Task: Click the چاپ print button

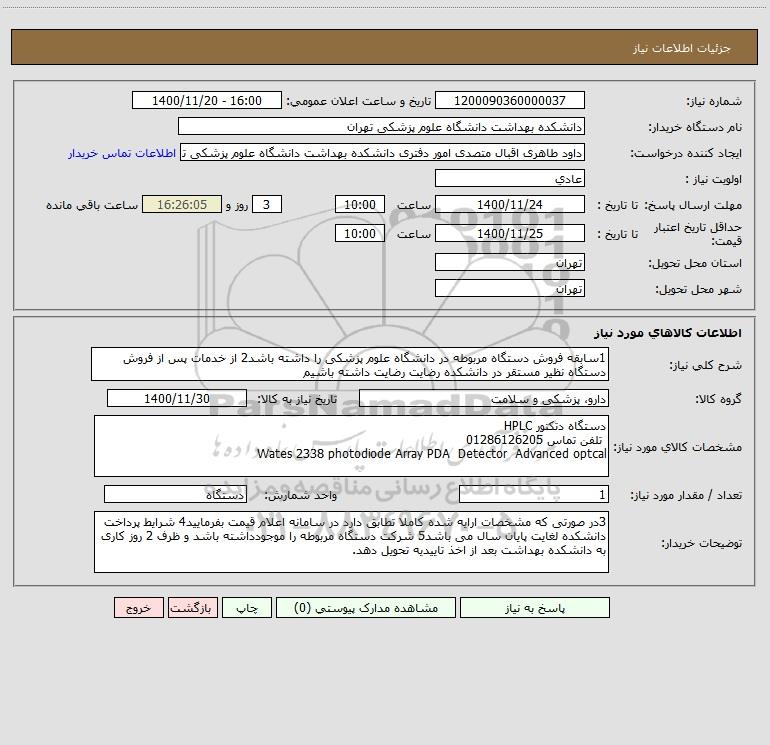Action: pyautogui.click(x=247, y=608)
